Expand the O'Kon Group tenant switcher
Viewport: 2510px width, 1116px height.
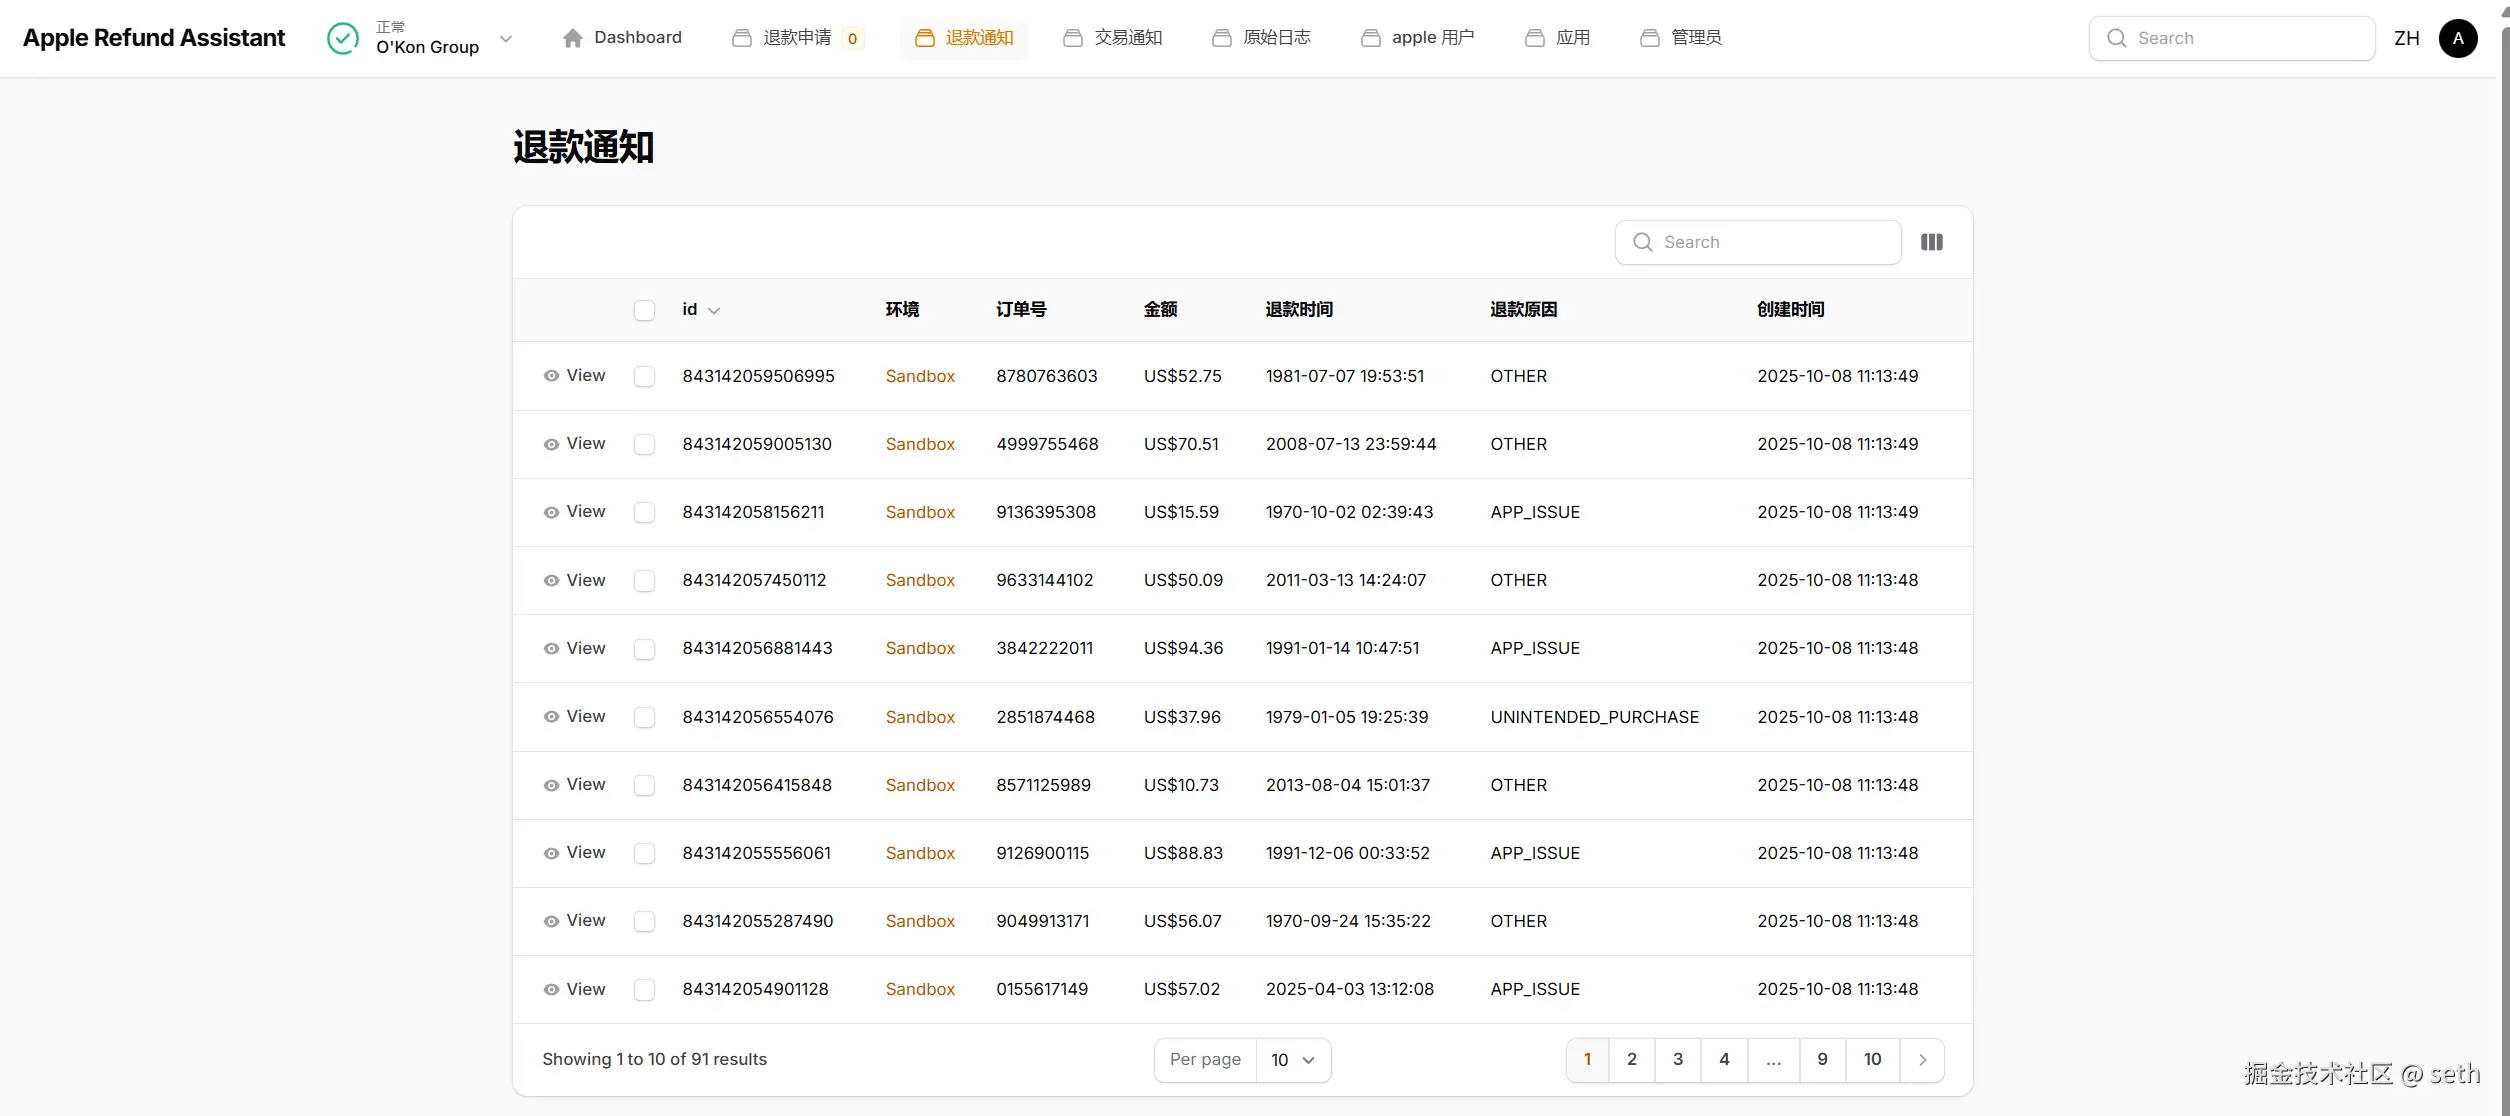pyautogui.click(x=506, y=38)
